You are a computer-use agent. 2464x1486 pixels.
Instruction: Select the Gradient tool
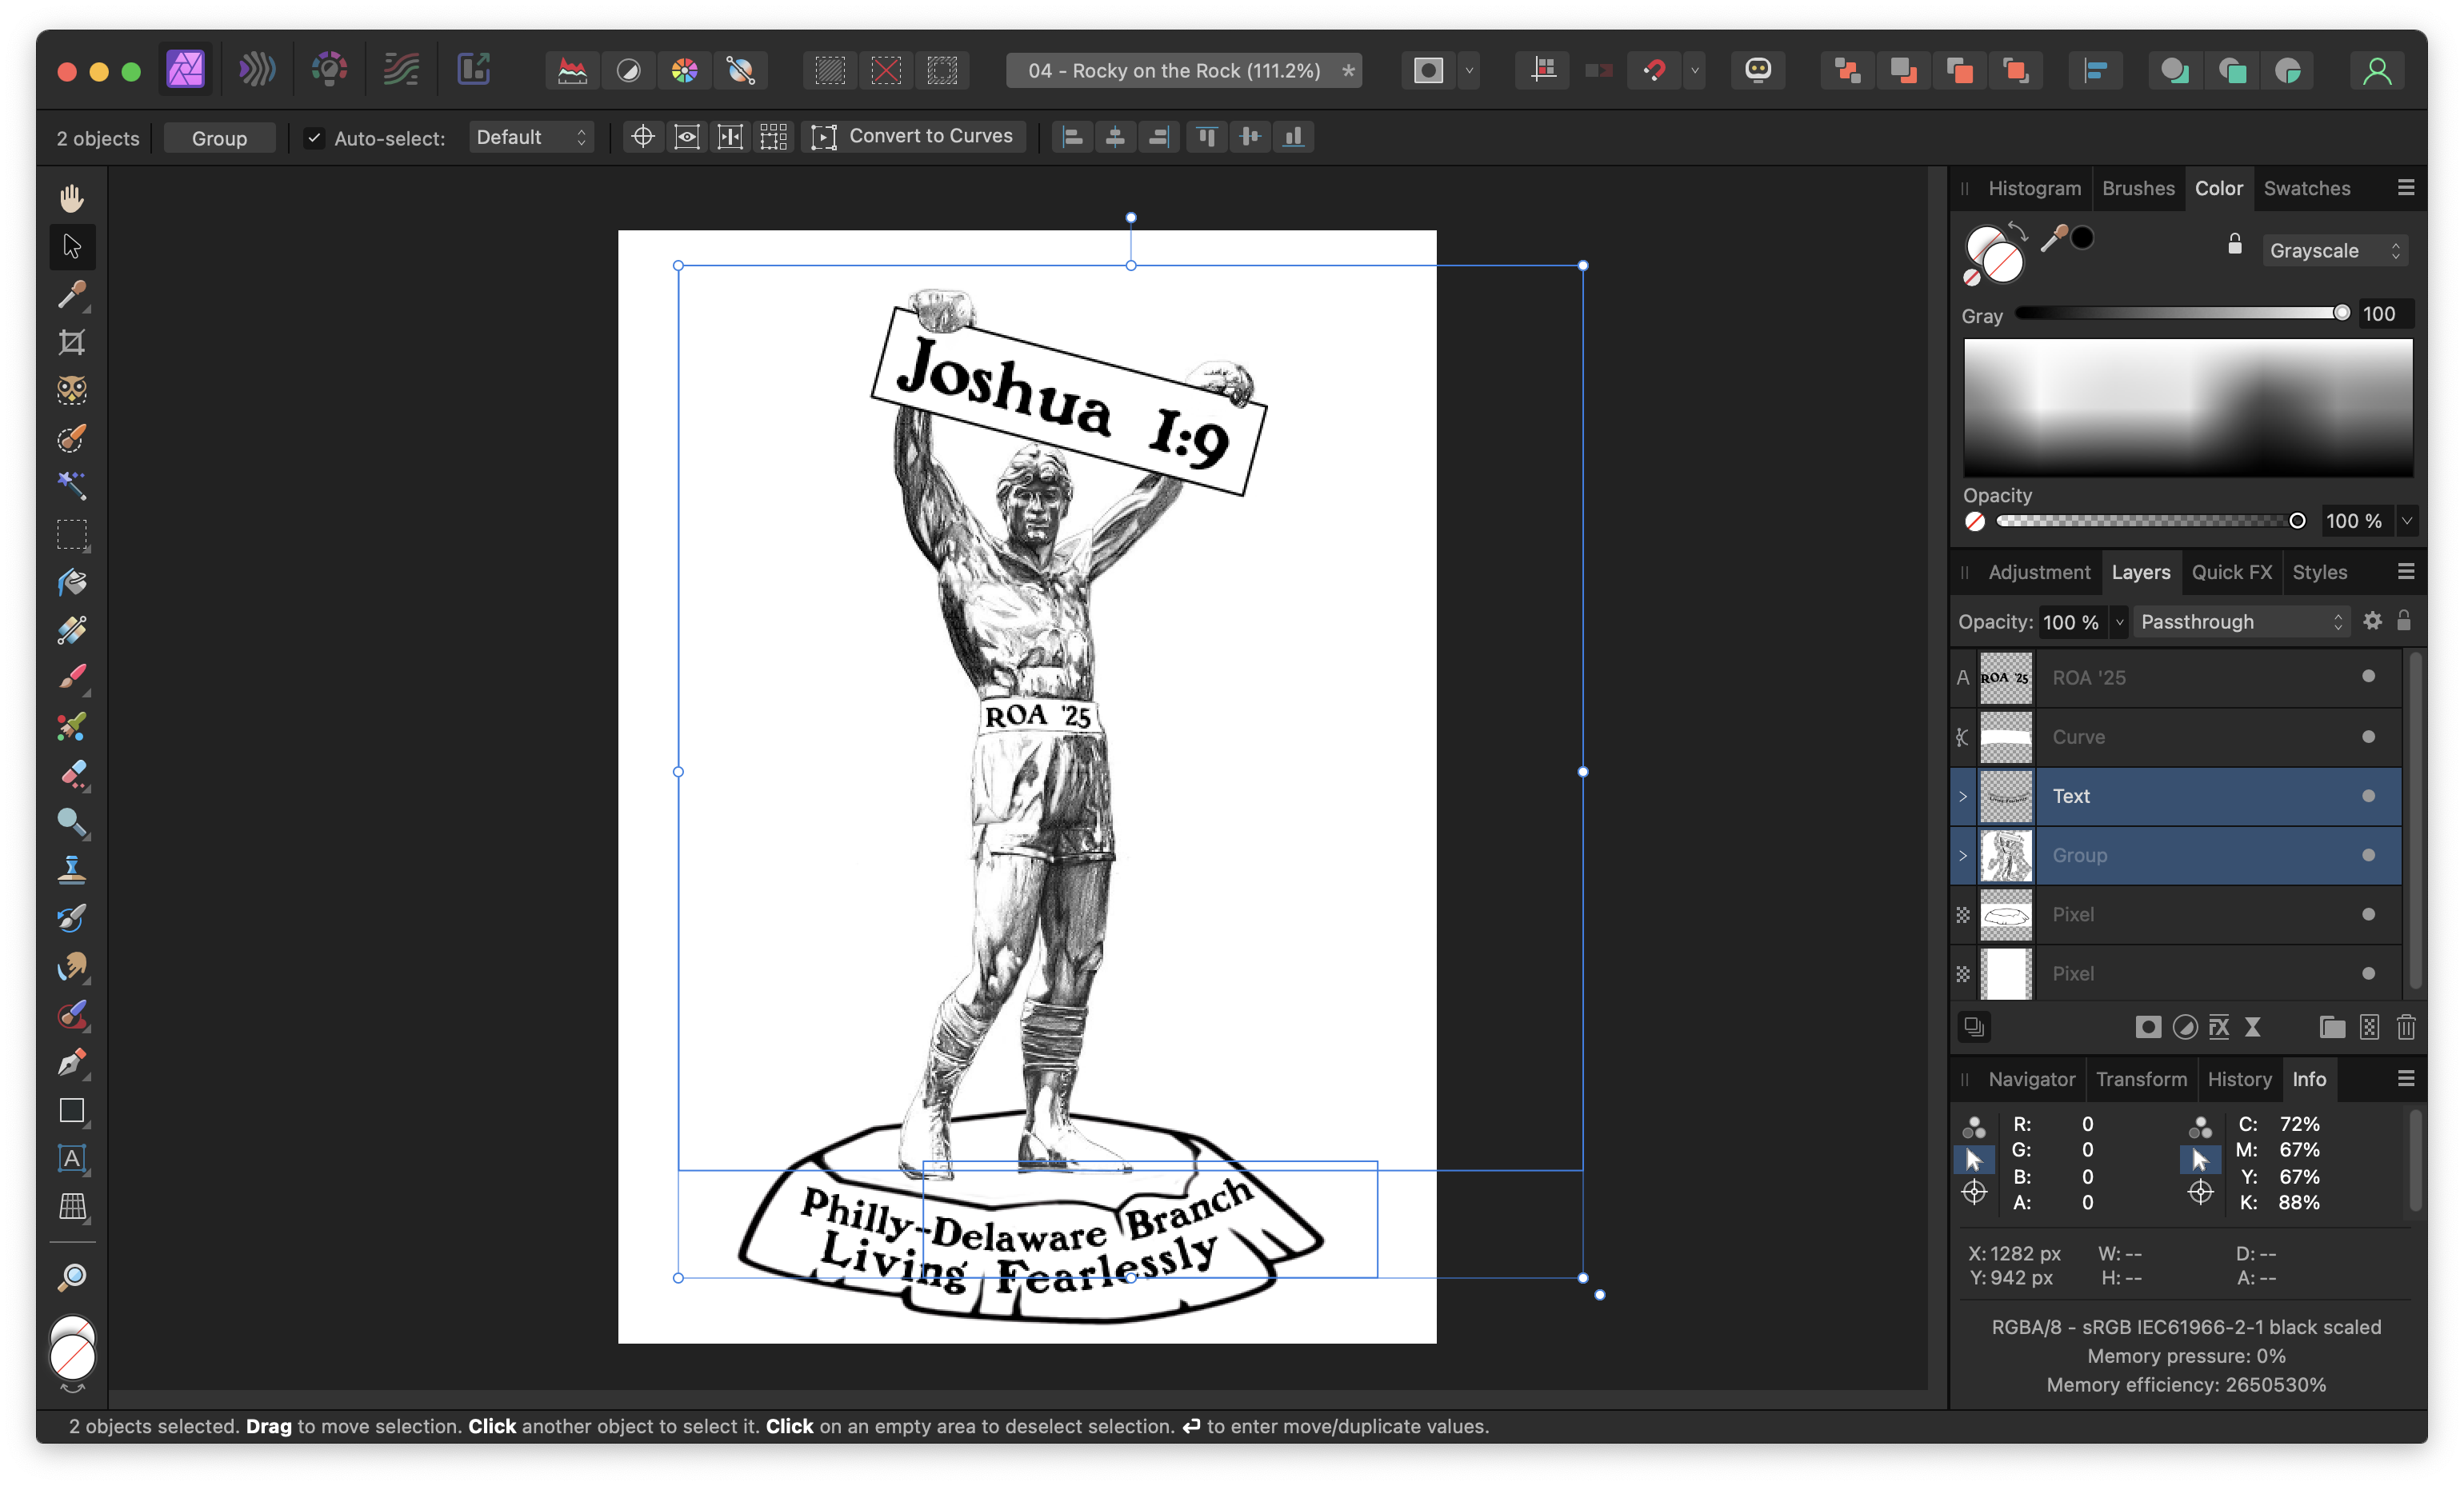coord(71,630)
